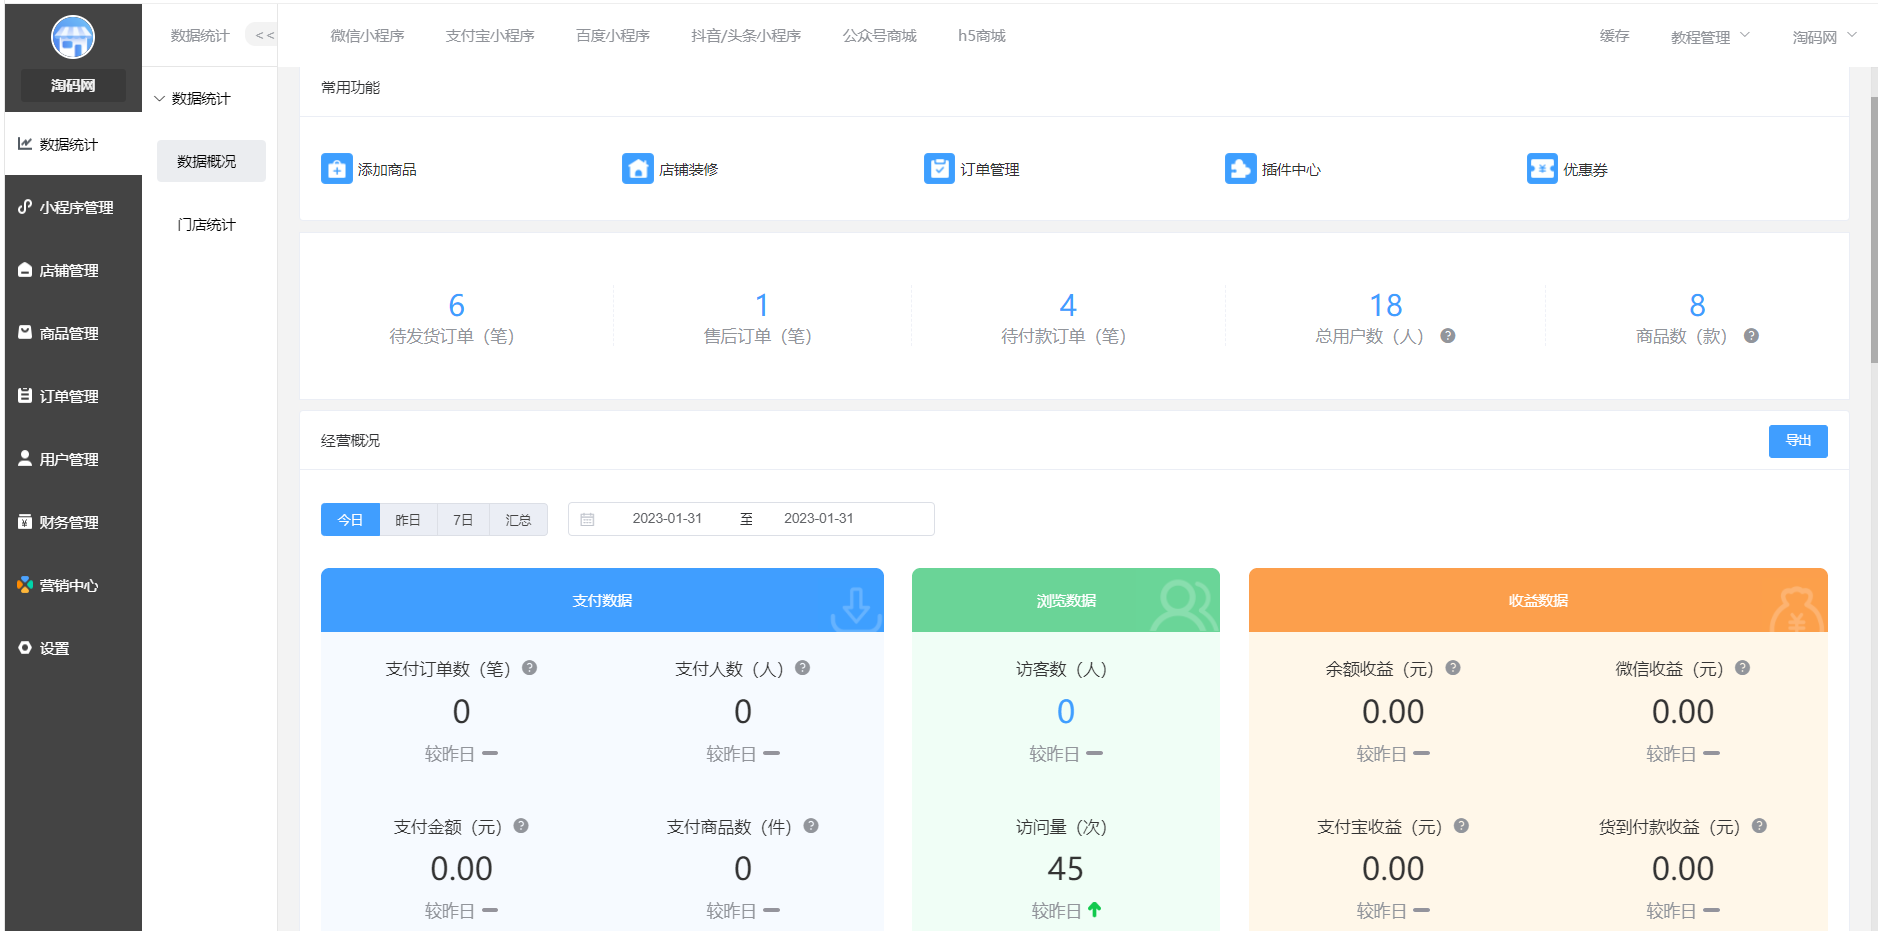Select the 今日 time filter

pyautogui.click(x=350, y=520)
